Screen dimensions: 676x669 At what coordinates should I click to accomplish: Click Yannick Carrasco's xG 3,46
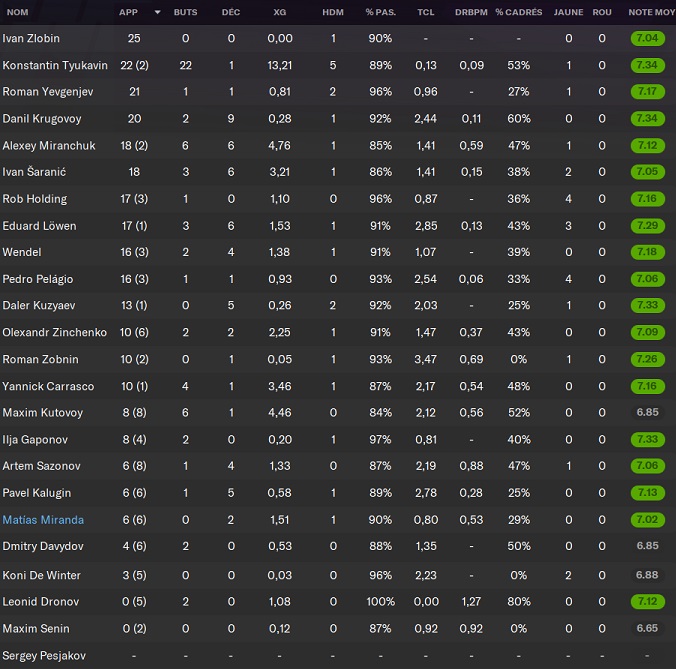point(280,386)
